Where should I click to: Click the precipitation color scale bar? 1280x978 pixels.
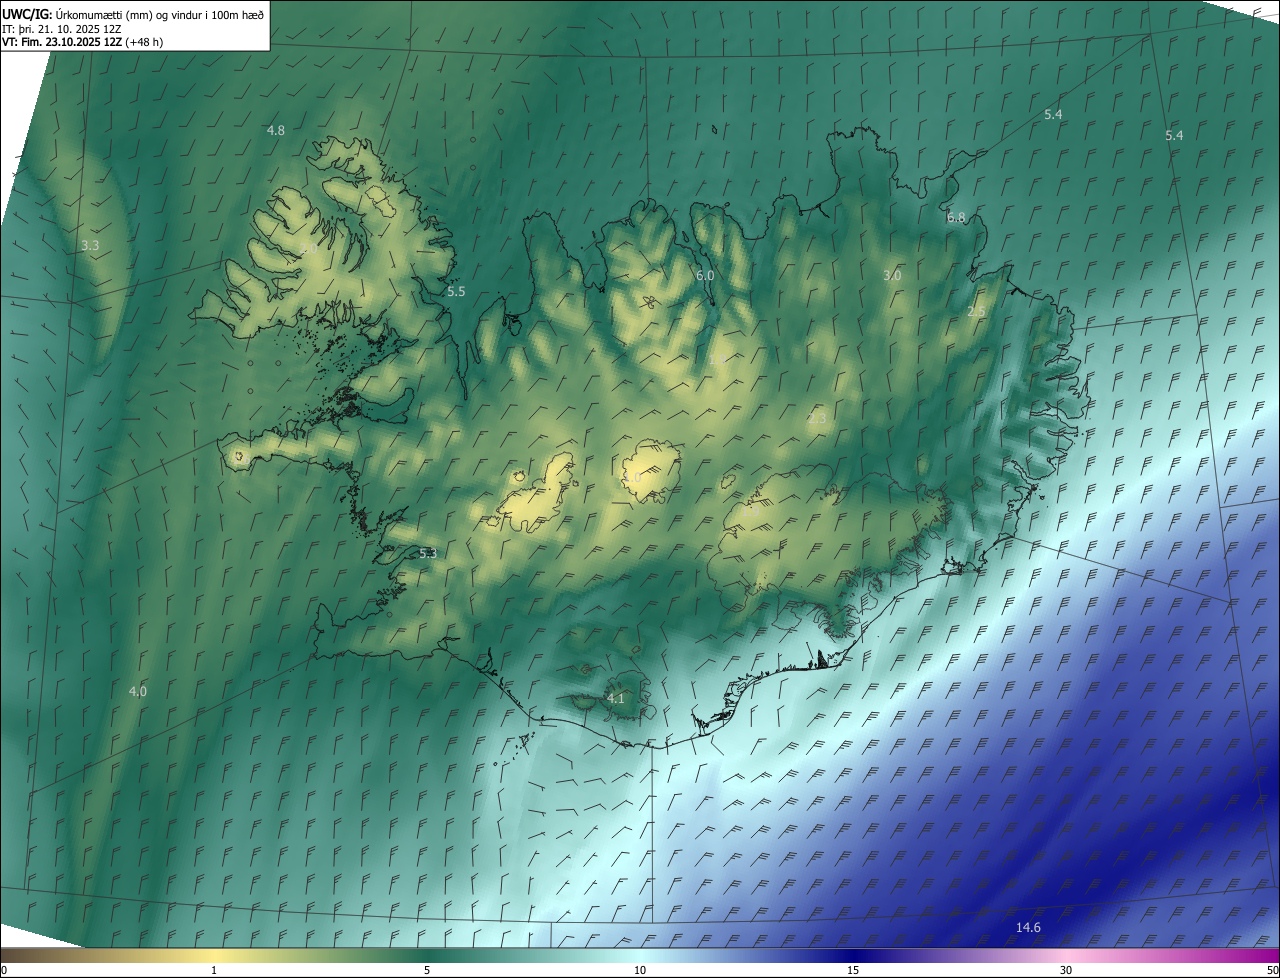[640, 956]
